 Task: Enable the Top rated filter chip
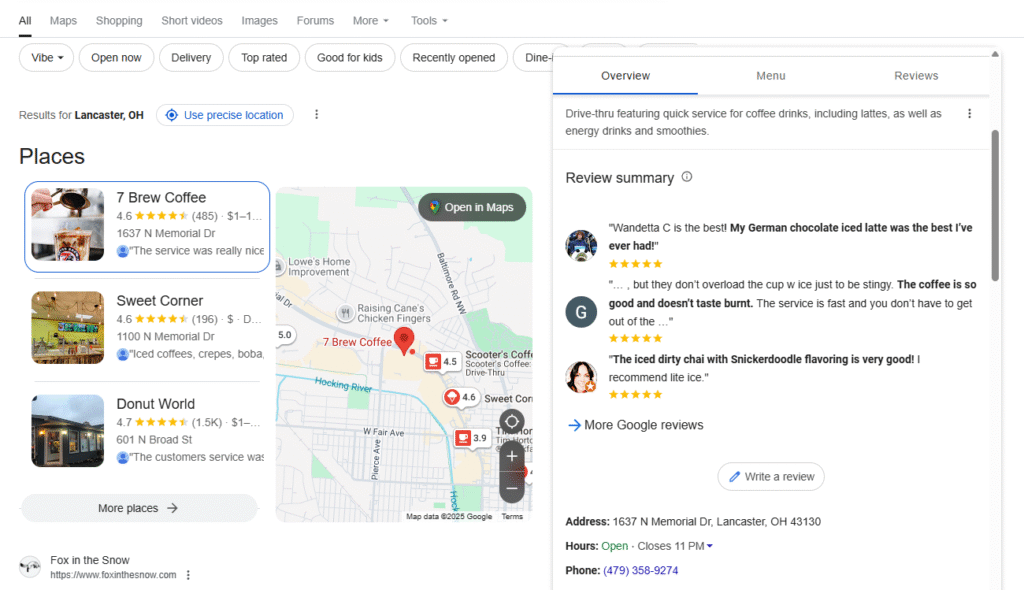tap(264, 58)
